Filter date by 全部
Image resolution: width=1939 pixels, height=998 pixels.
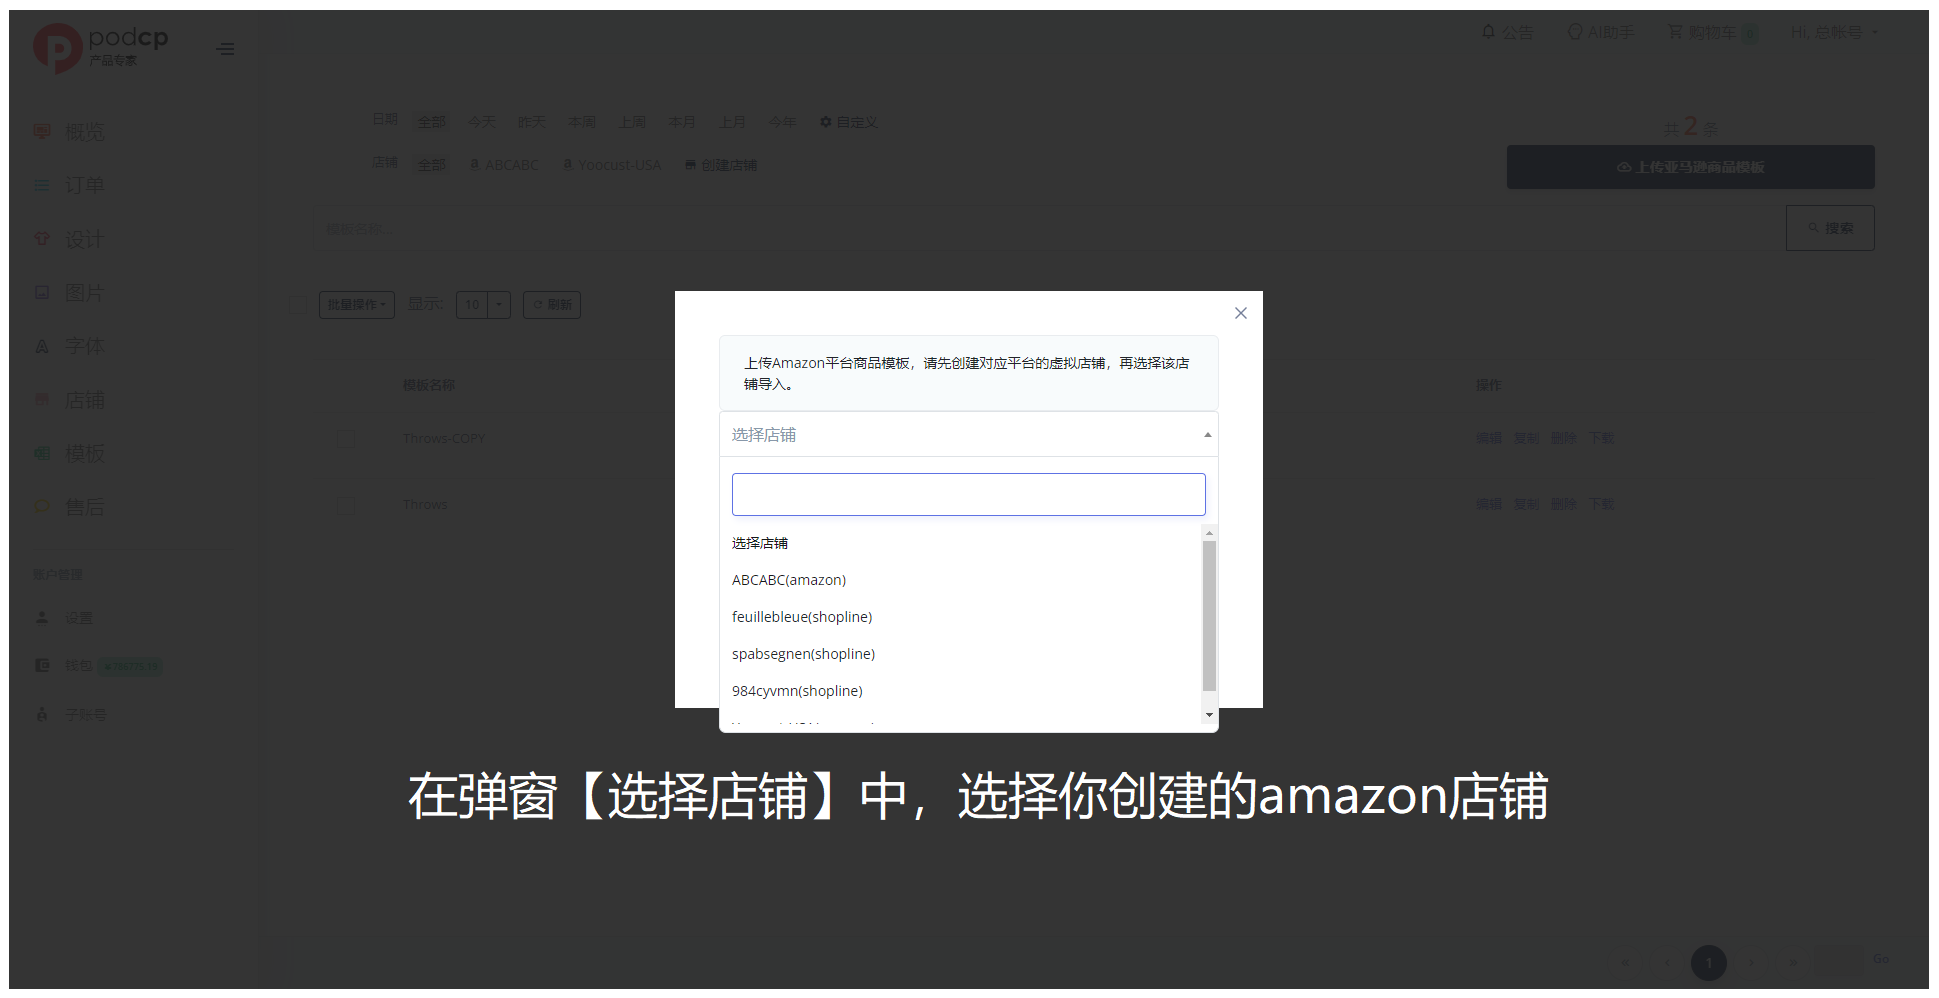click(431, 122)
